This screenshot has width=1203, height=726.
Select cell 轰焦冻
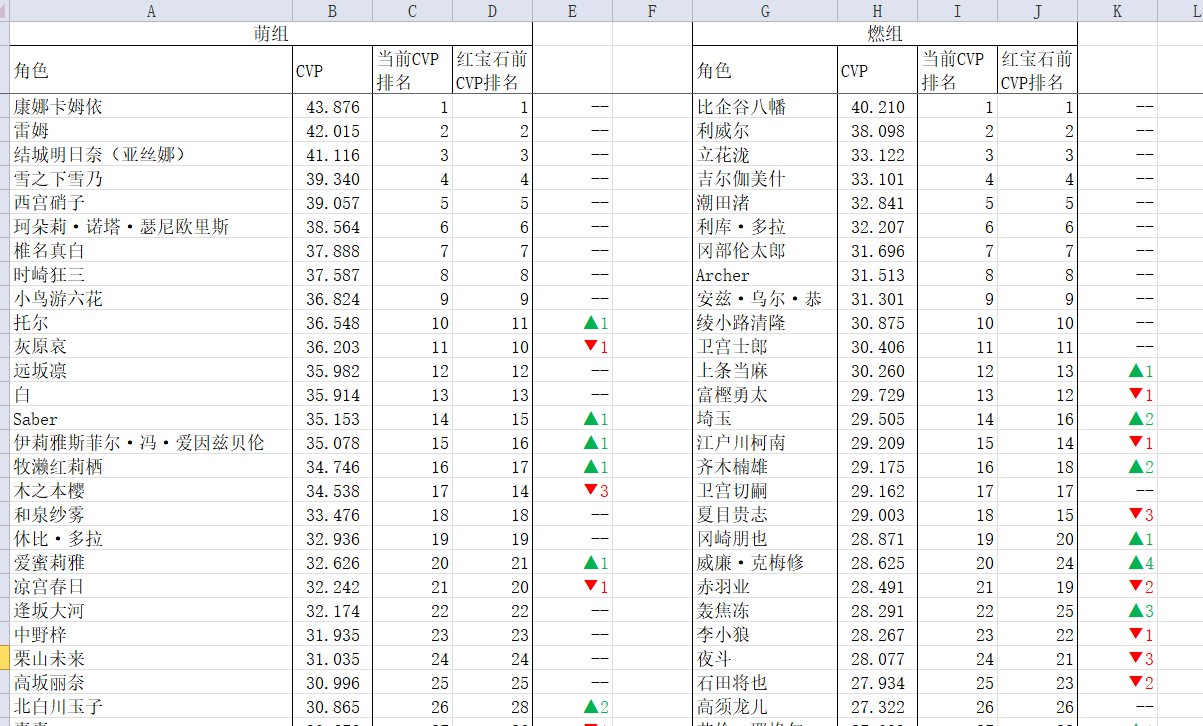765,610
